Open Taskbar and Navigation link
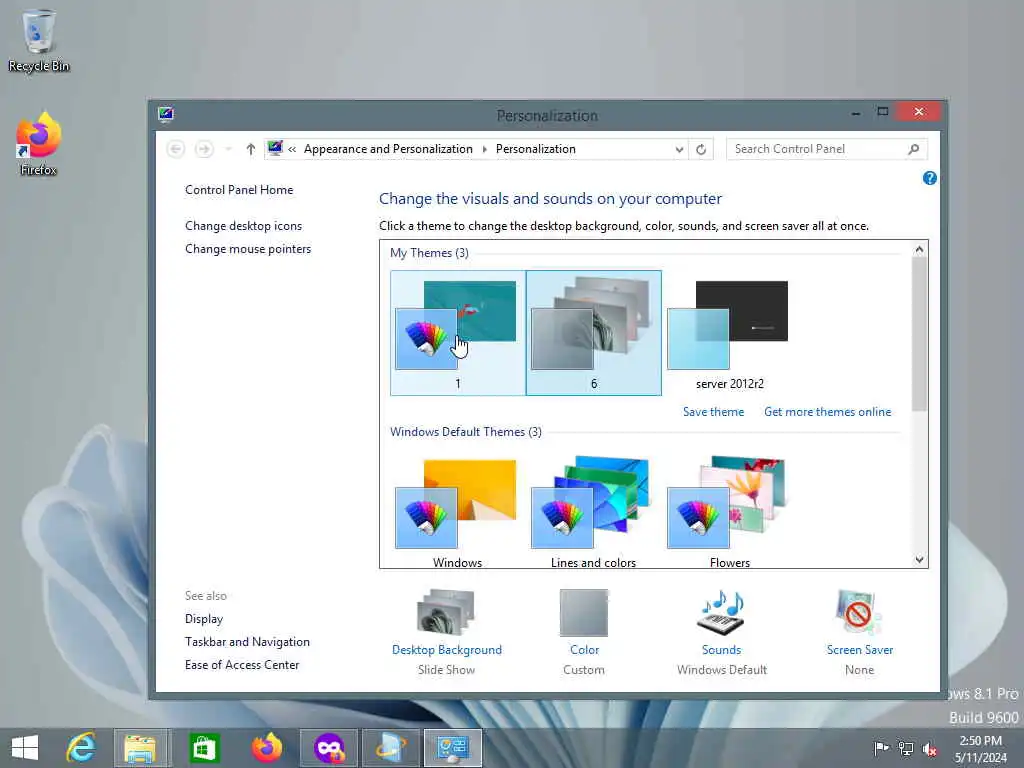Screen dimensions: 1024x768 (x=247, y=642)
